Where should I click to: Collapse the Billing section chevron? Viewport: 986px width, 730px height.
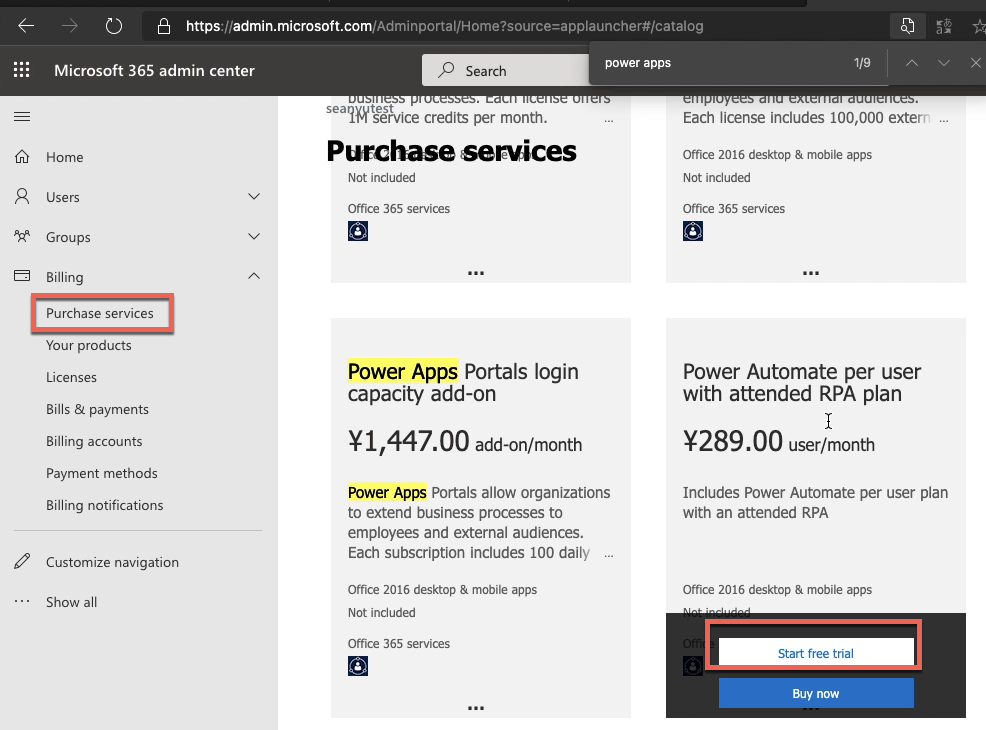tap(254, 276)
